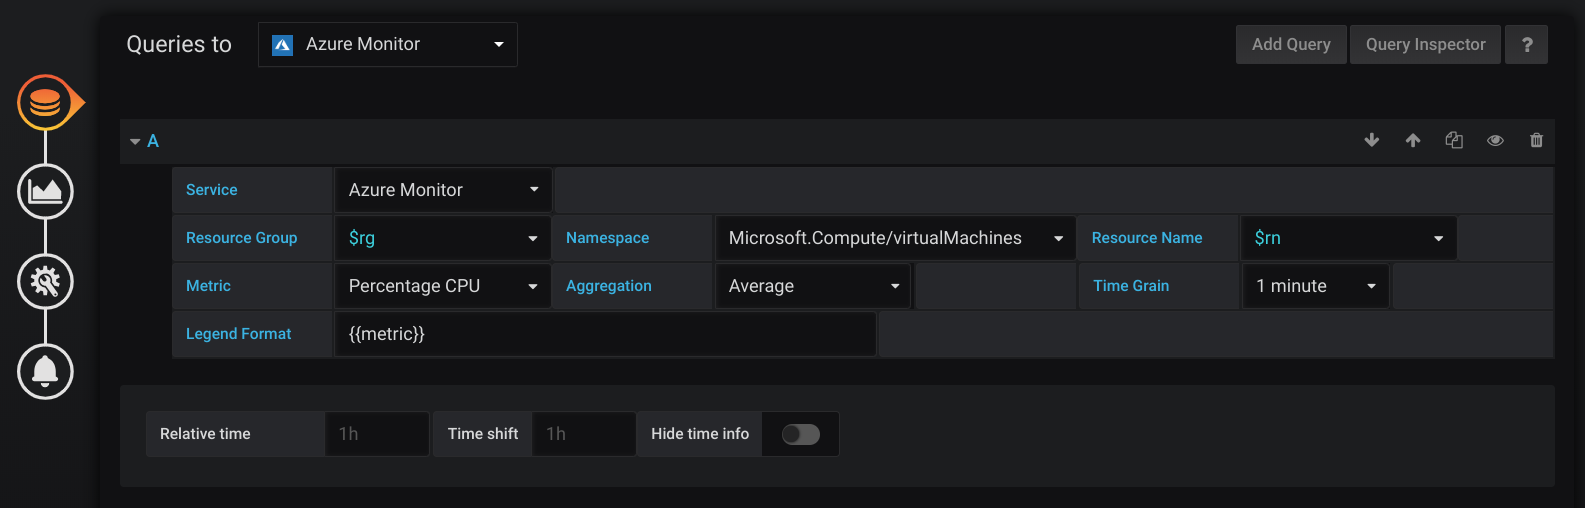Open the Alert bell icon in sidebar

45,371
